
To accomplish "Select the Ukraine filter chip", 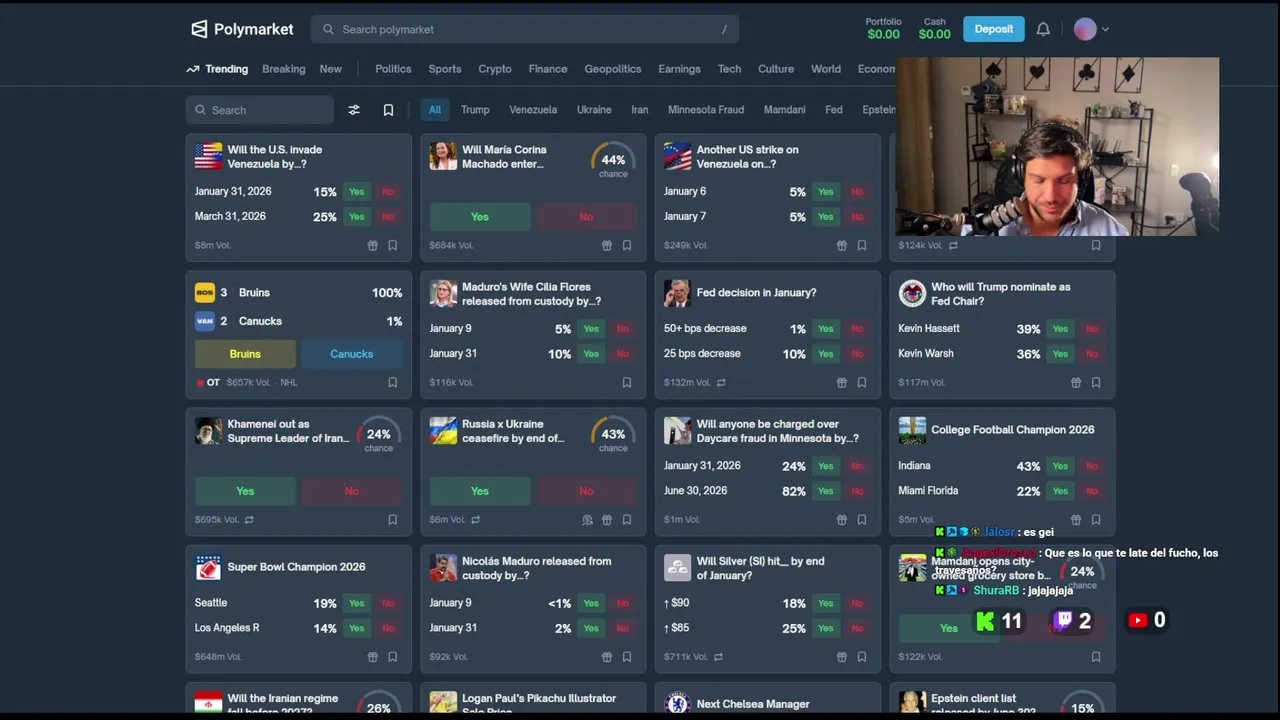I will pyautogui.click(x=594, y=110).
